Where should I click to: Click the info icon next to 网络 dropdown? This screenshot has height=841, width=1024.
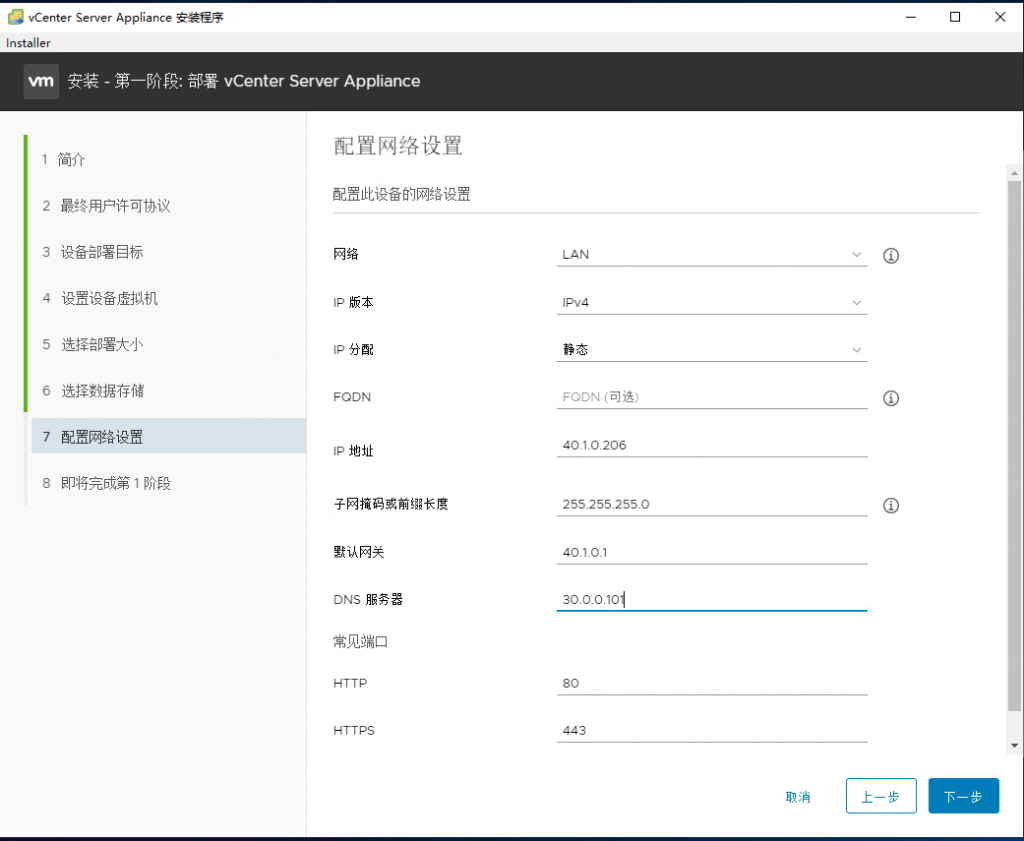click(x=891, y=255)
